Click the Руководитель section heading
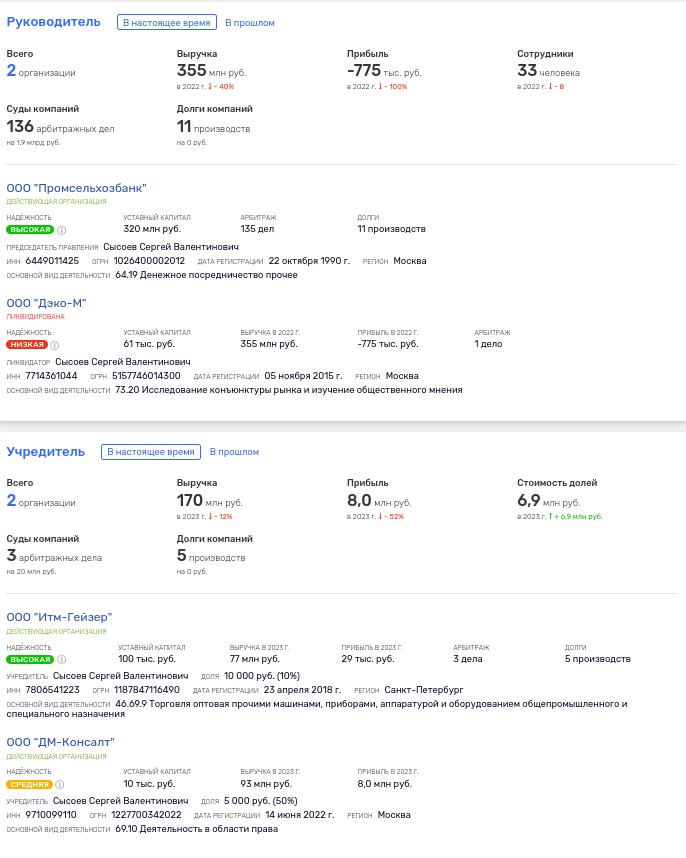Screen dimensions: 686x858 click(54, 22)
